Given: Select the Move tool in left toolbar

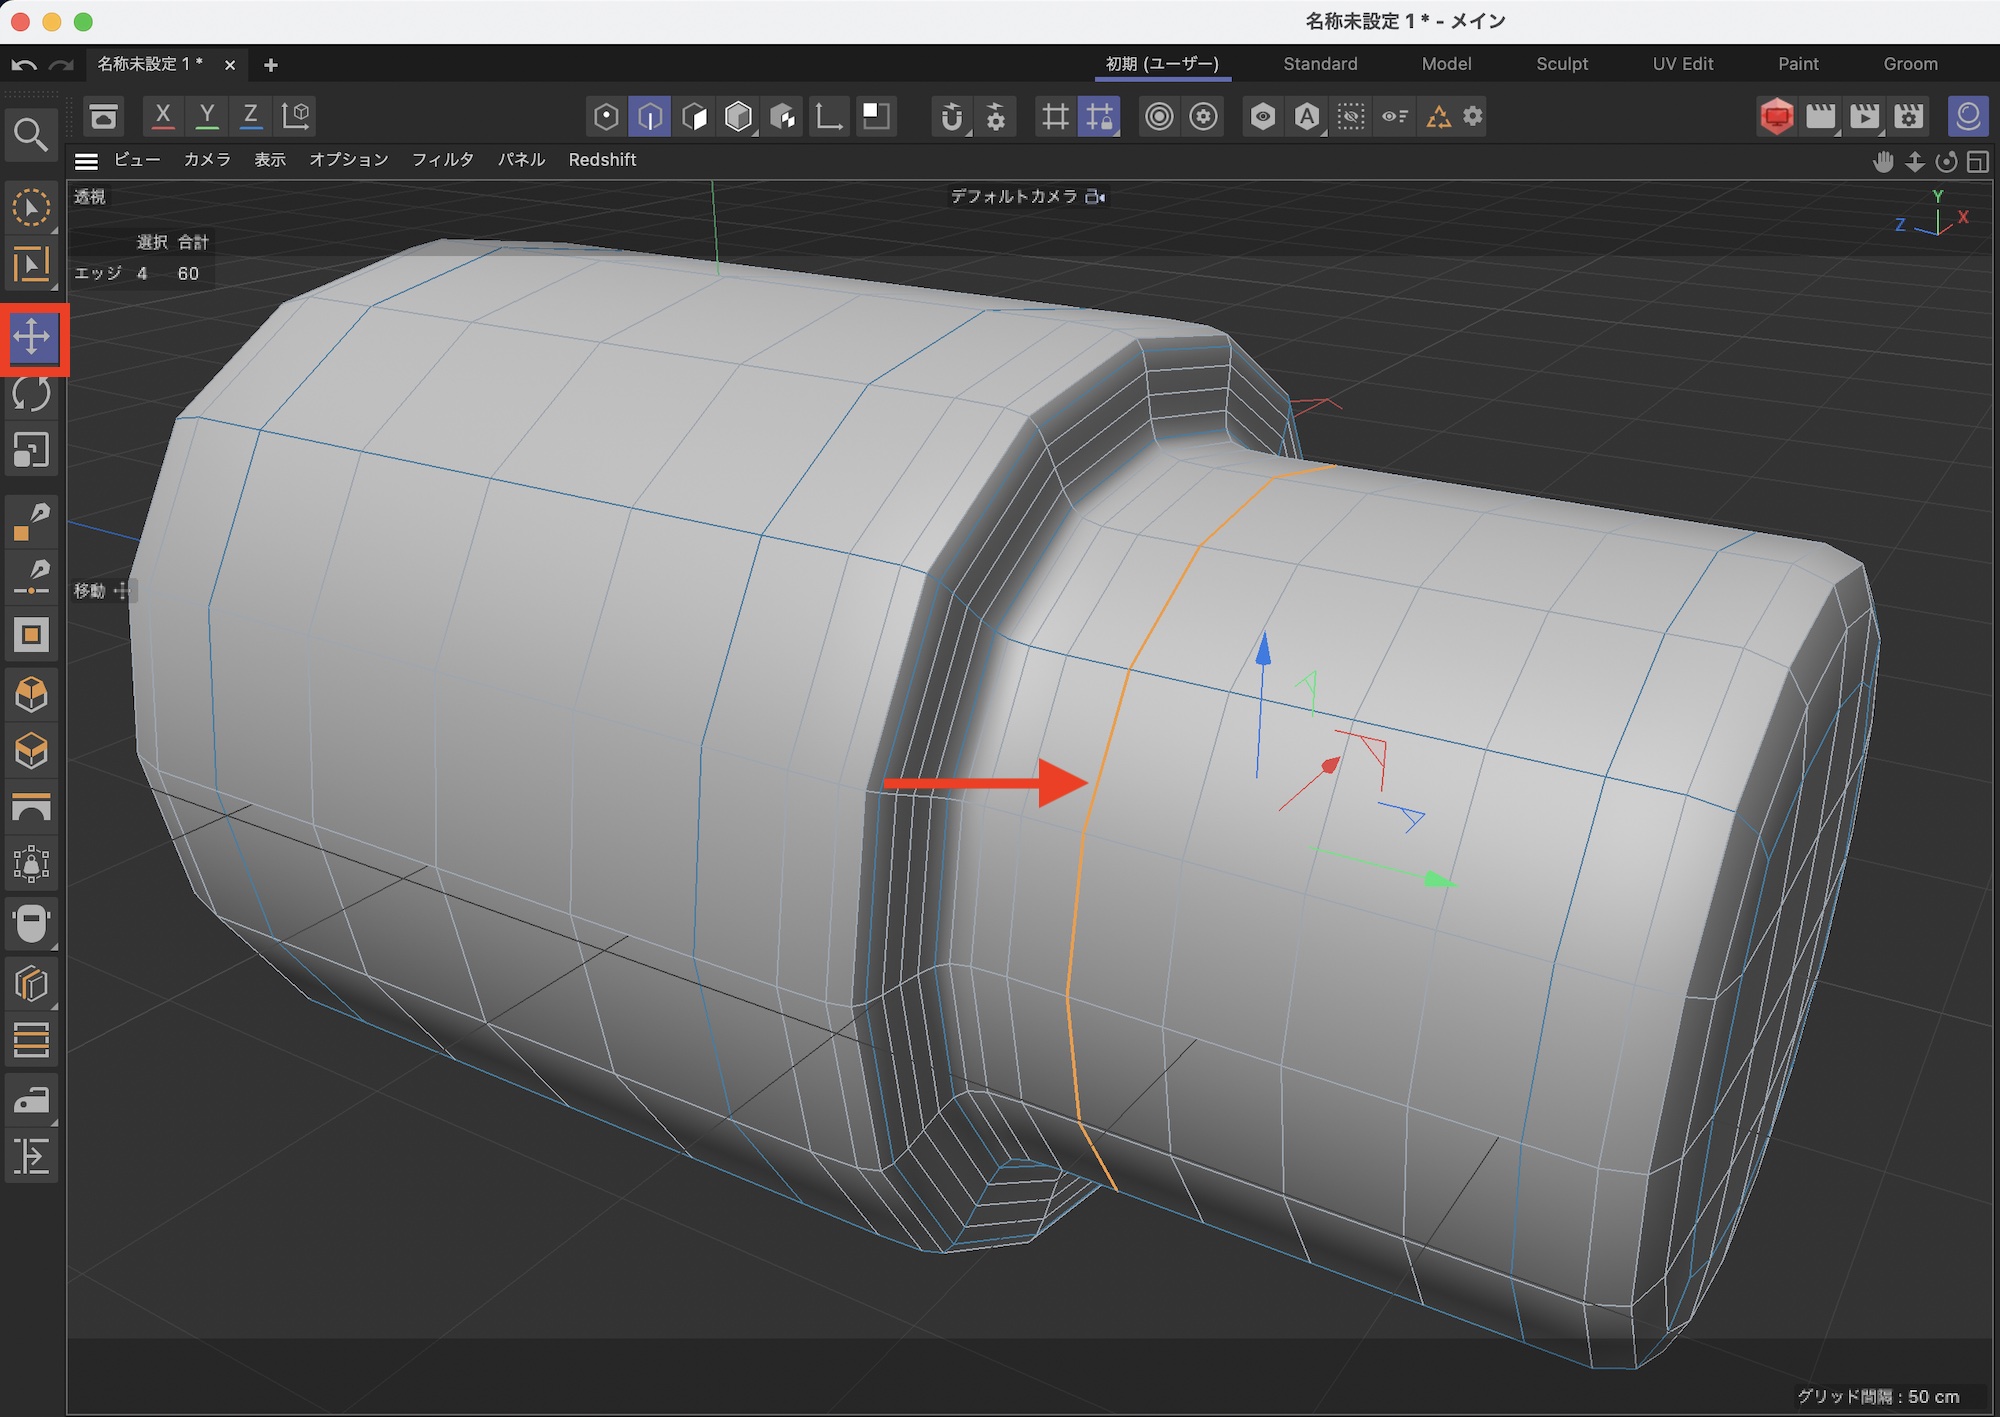Looking at the screenshot, I should pyautogui.click(x=32, y=337).
